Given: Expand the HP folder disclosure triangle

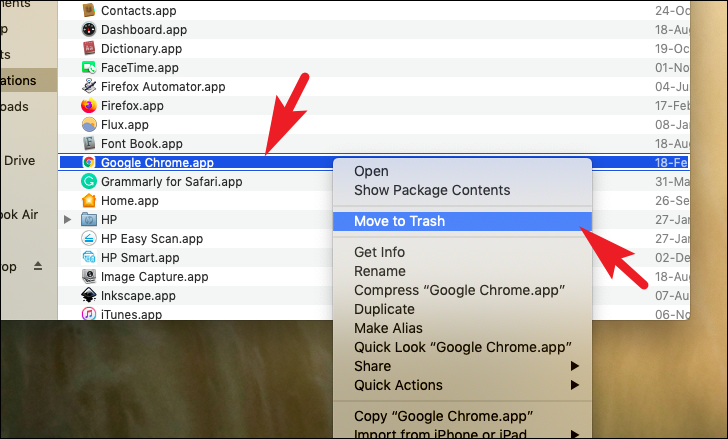Looking at the screenshot, I should [68, 219].
